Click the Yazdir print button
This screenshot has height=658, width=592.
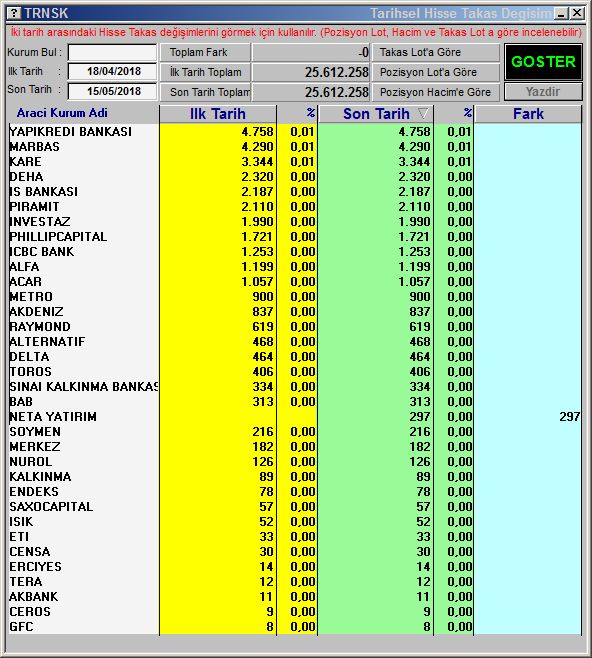tap(543, 91)
